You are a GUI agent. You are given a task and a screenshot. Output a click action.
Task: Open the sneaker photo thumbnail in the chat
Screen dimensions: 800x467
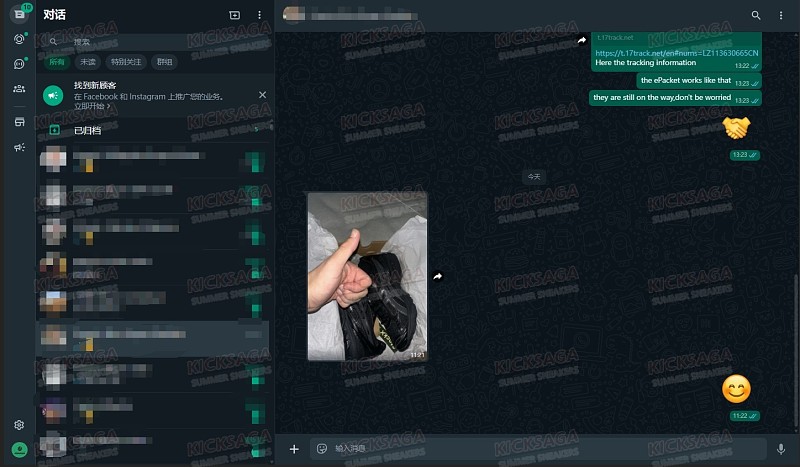(x=367, y=276)
